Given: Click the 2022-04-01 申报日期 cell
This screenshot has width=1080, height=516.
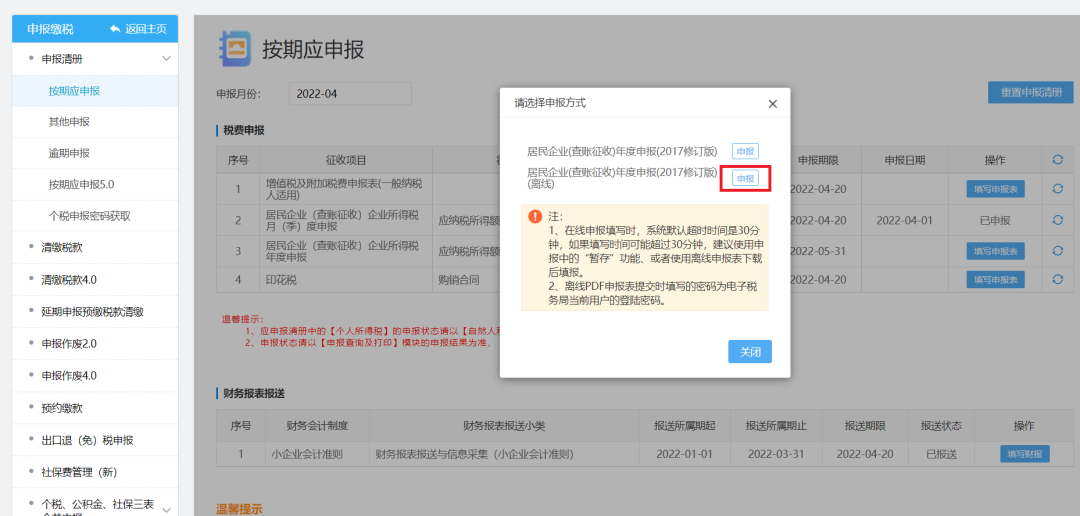Looking at the screenshot, I should click(904, 220).
